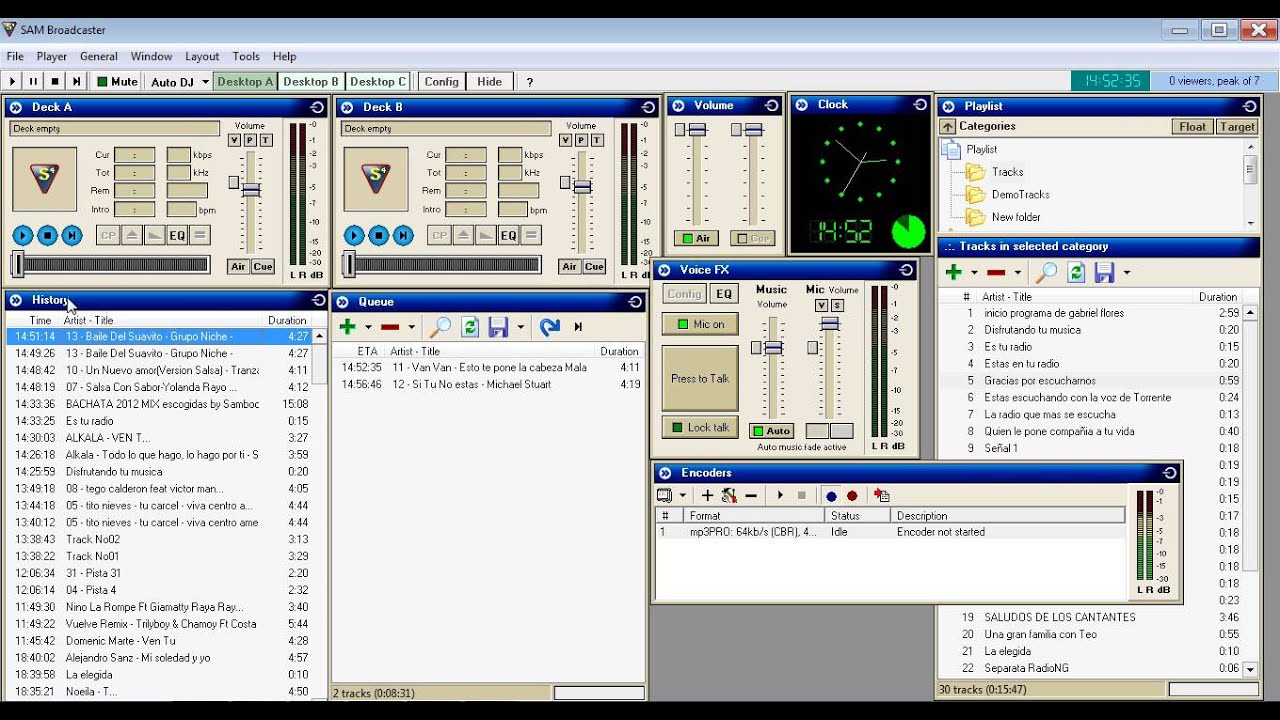
Task: Toggle Air output on Deck B
Action: pos(570,267)
